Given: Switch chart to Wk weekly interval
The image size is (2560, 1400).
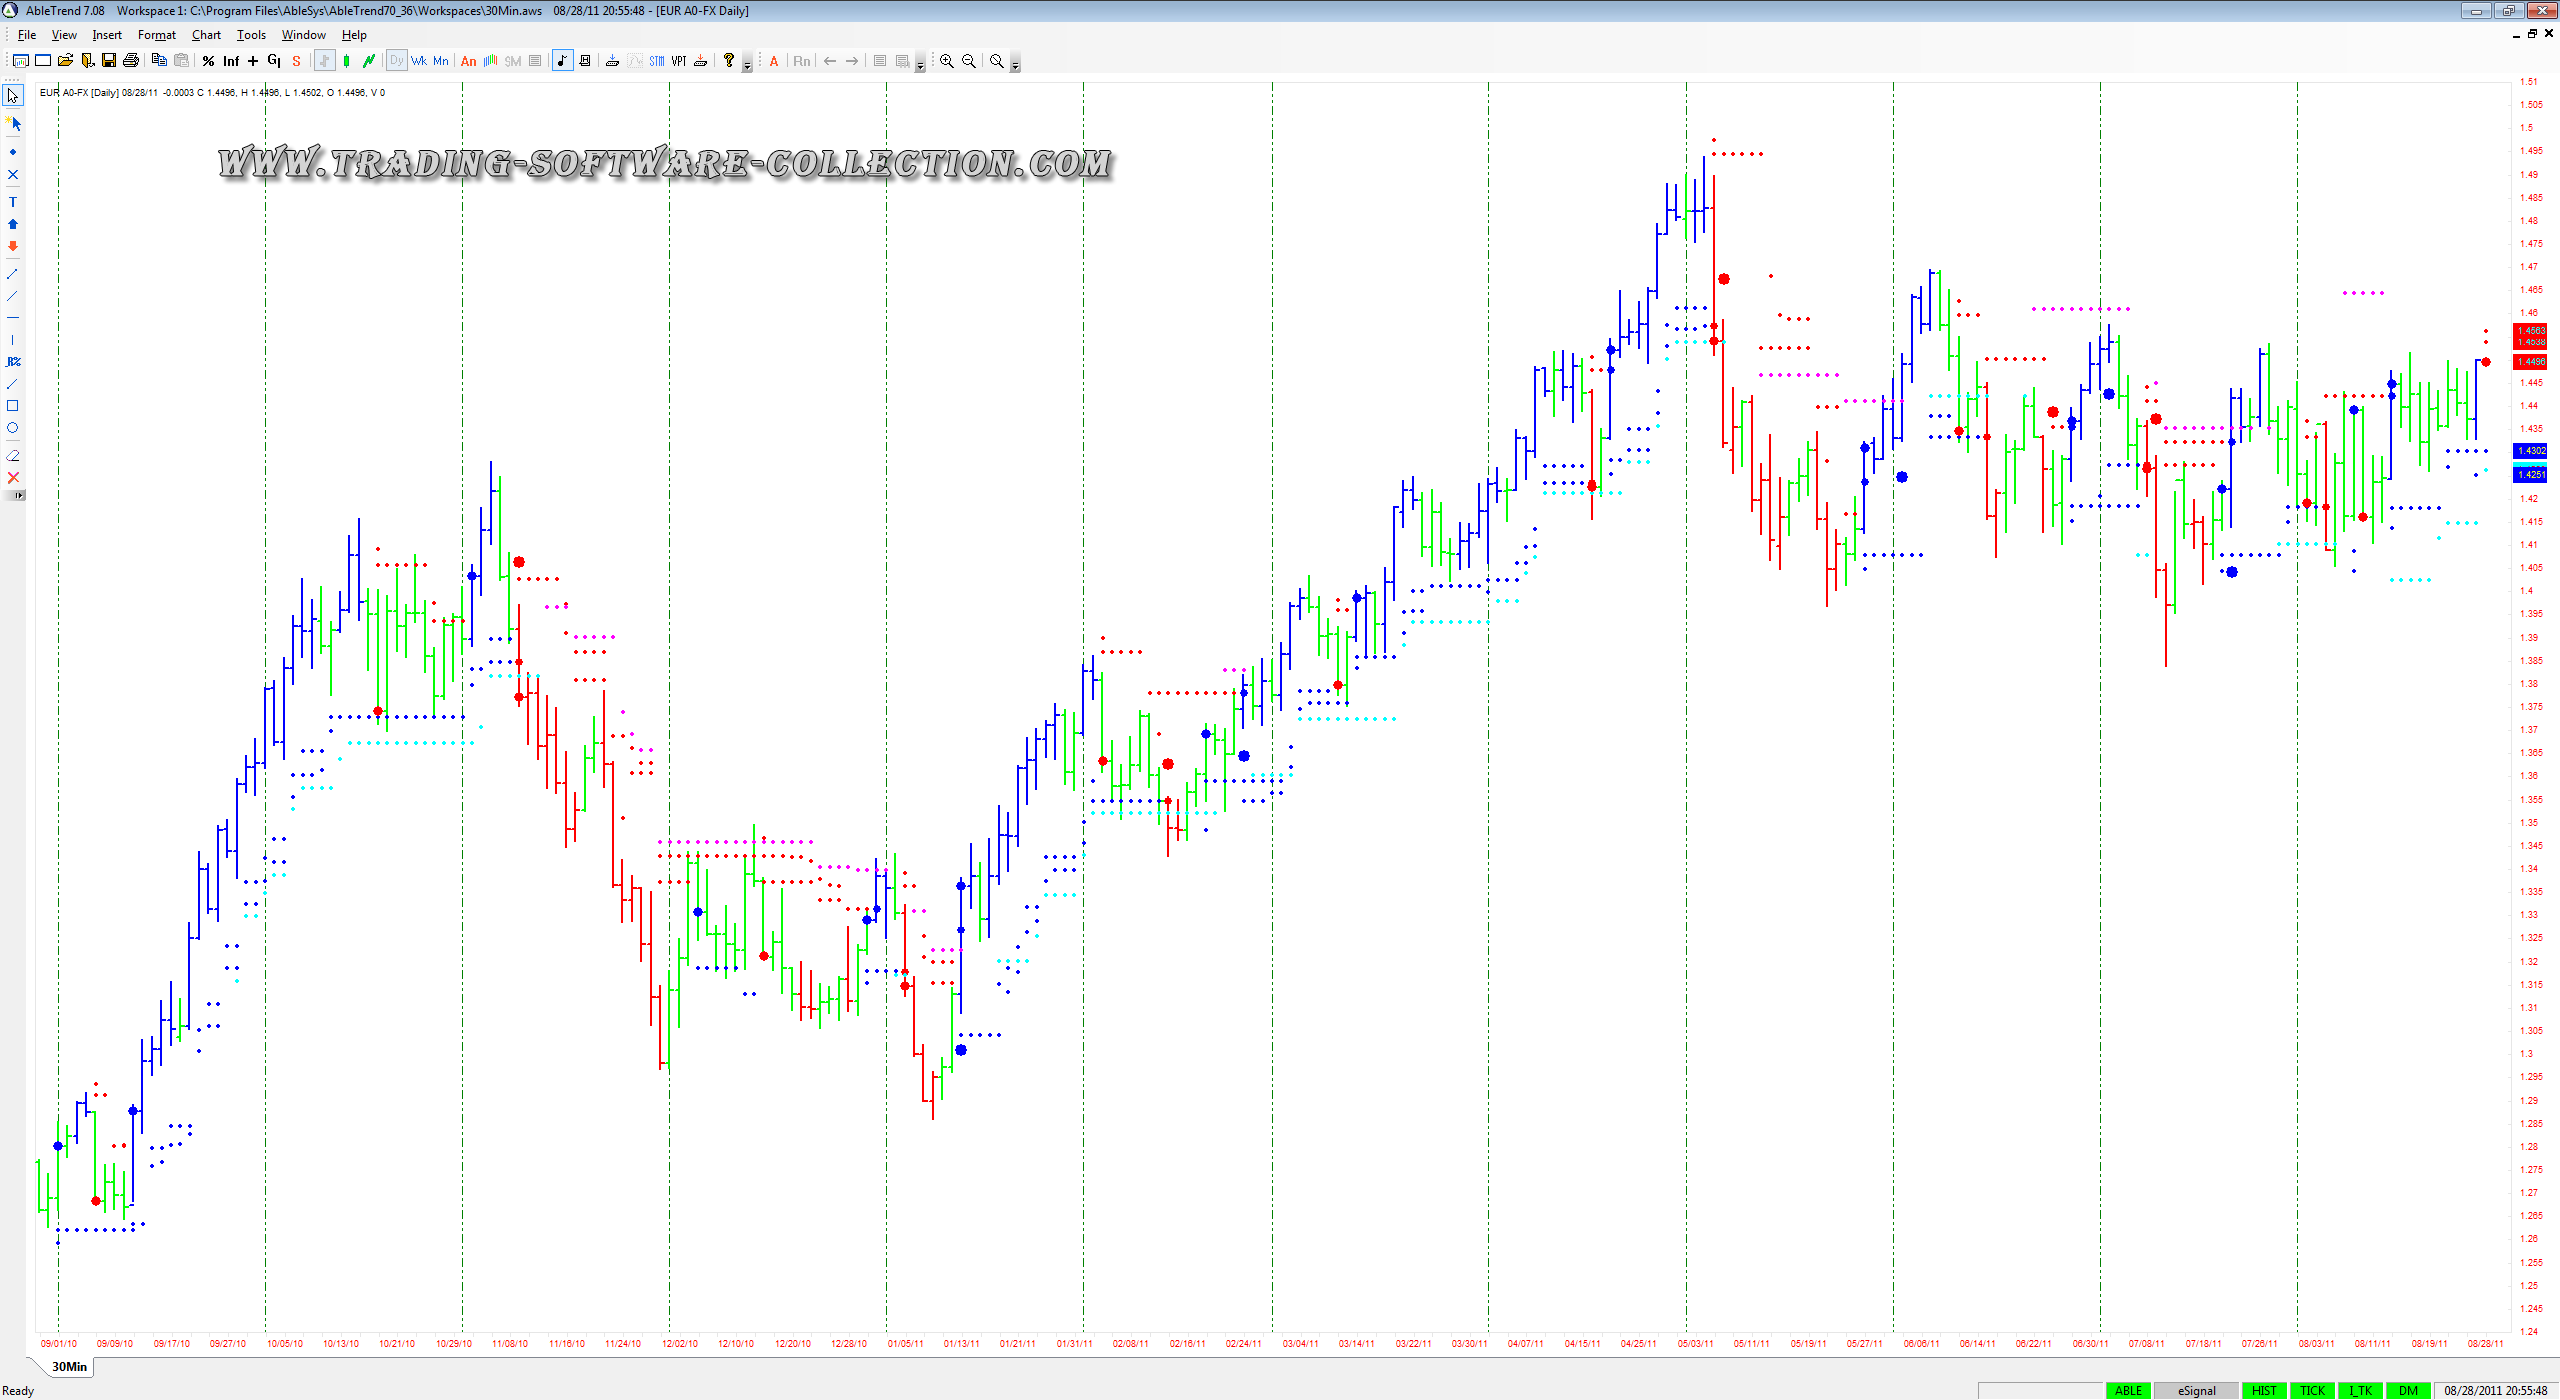Looking at the screenshot, I should click(x=419, y=61).
